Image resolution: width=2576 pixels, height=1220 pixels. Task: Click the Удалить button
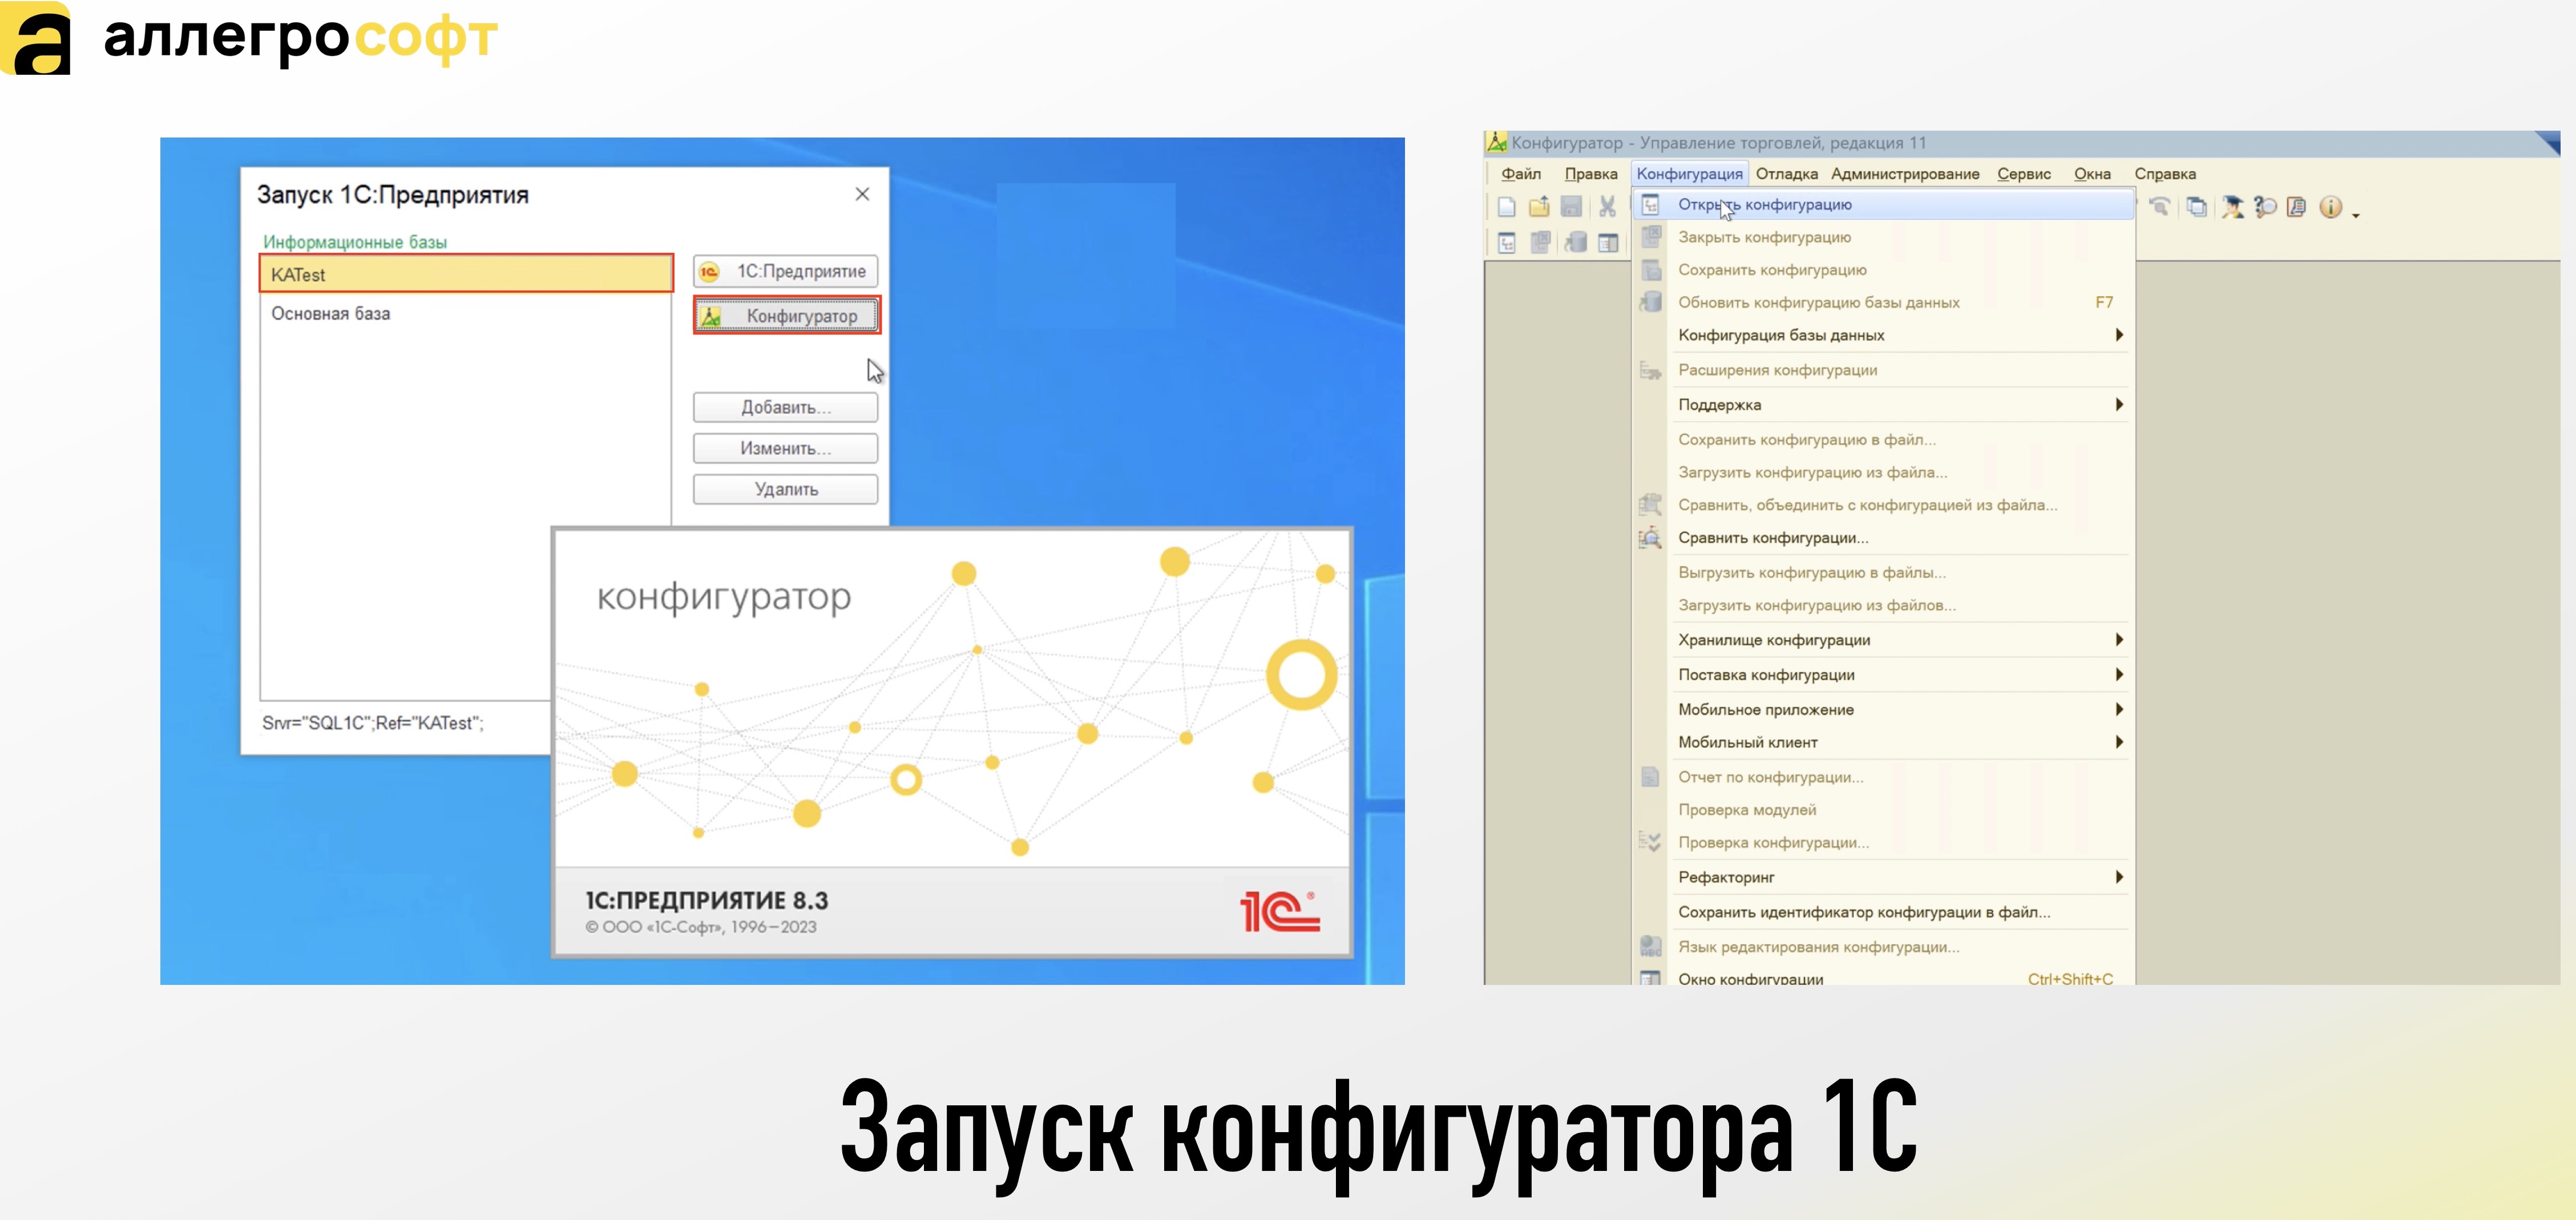click(786, 489)
